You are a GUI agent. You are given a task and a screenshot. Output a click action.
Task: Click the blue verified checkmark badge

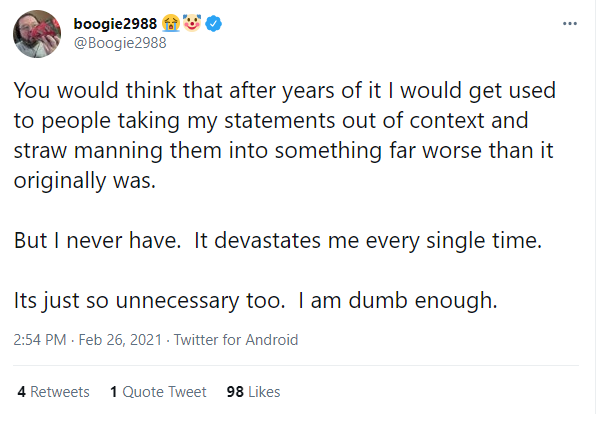(x=214, y=24)
